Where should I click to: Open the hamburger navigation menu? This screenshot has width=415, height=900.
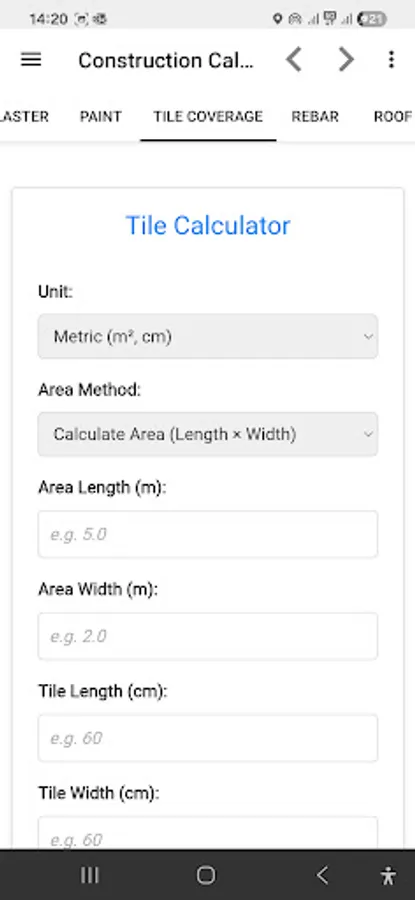pos(31,60)
